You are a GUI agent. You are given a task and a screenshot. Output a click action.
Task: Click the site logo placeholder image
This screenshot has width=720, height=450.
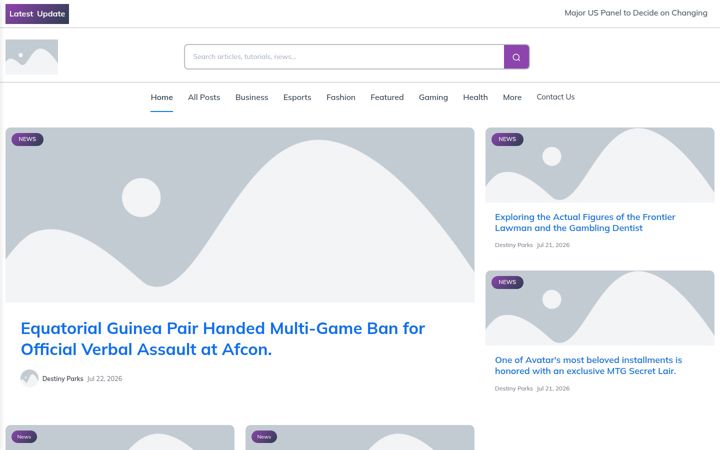click(x=32, y=57)
